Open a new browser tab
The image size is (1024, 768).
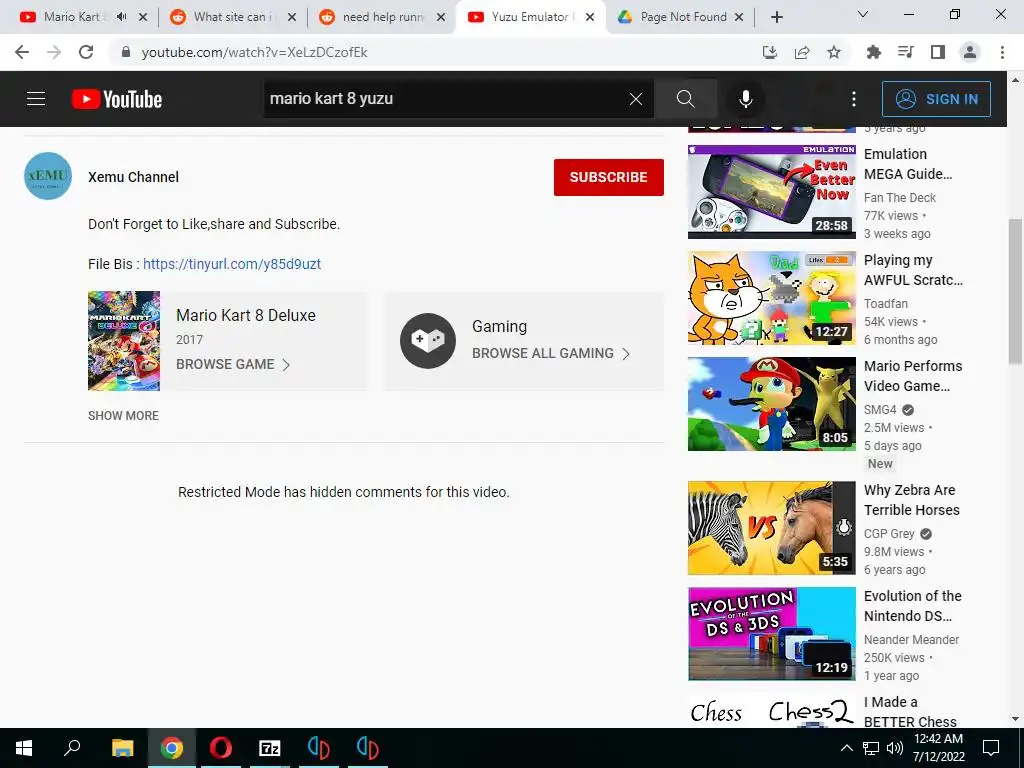click(776, 17)
